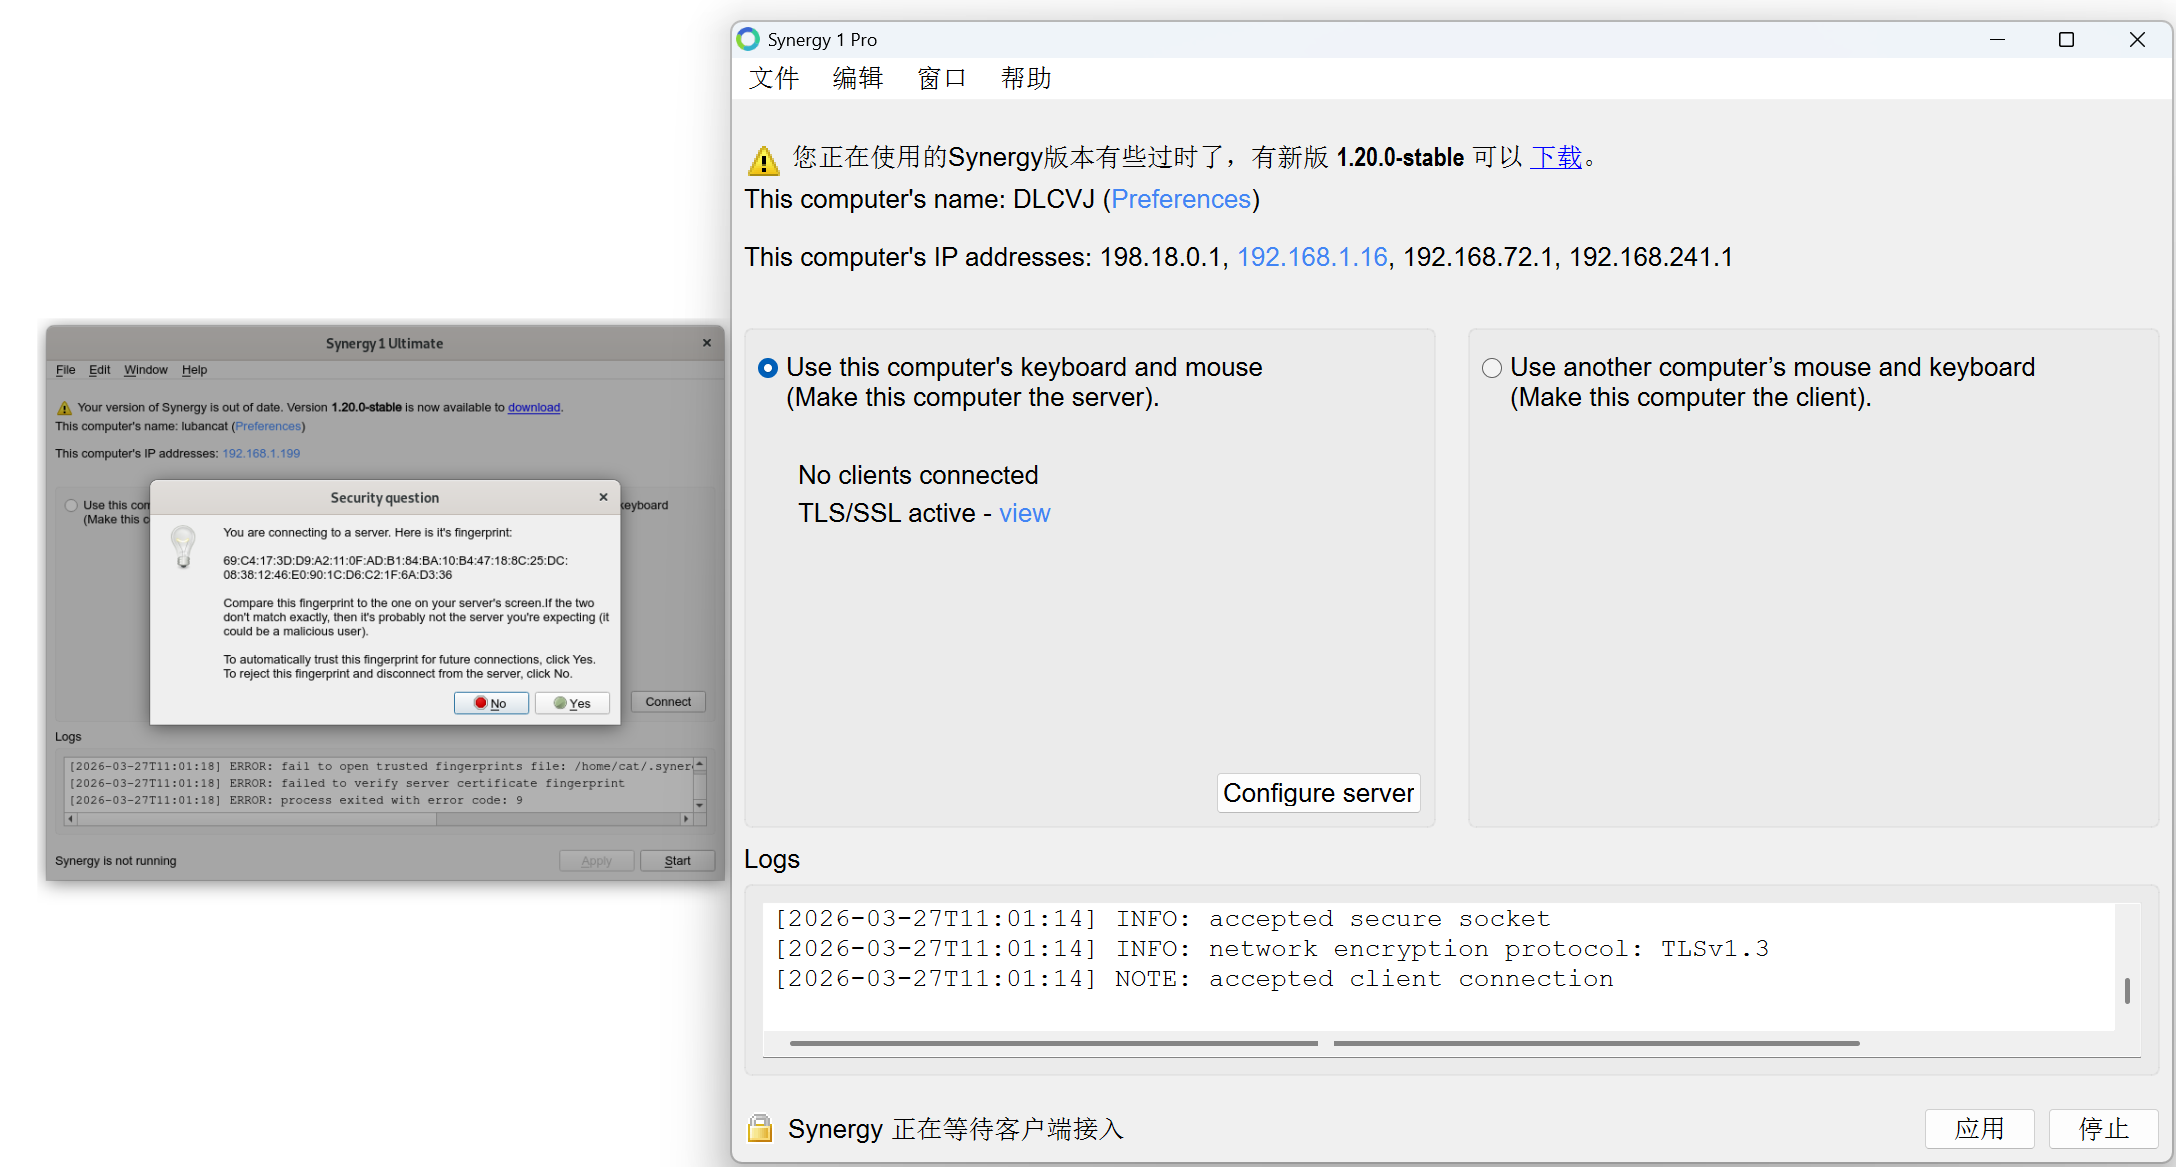Open Preferences link next to lubancat
This screenshot has height=1167, width=2176.
[x=268, y=427]
